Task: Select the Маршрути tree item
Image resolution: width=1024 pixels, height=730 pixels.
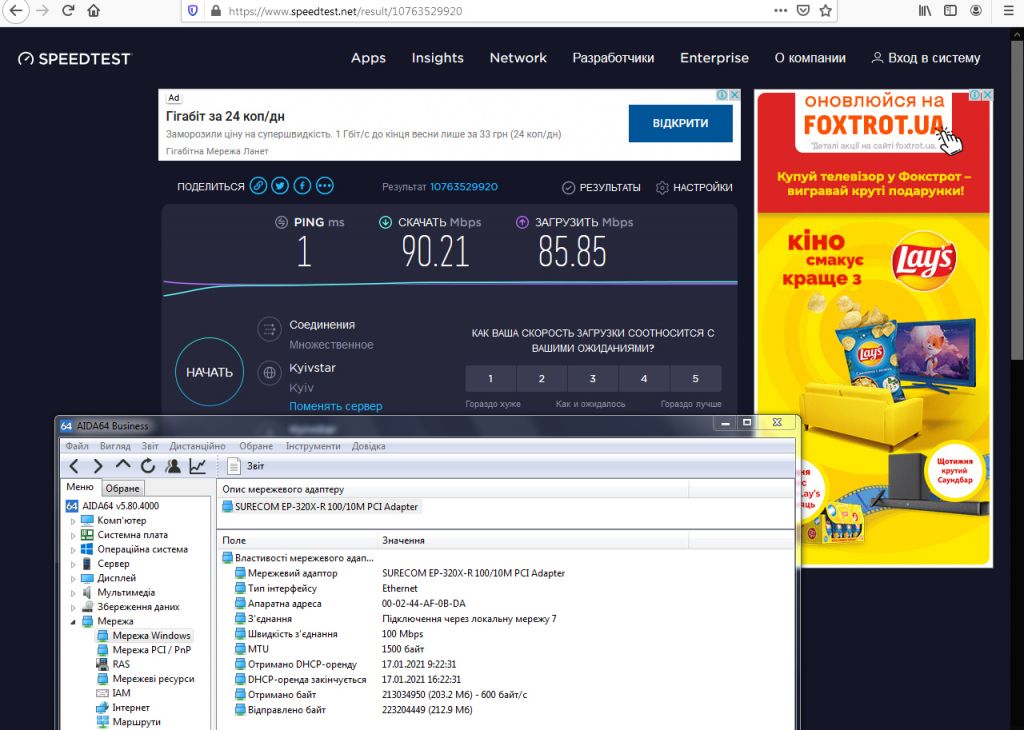Action: coord(129,722)
